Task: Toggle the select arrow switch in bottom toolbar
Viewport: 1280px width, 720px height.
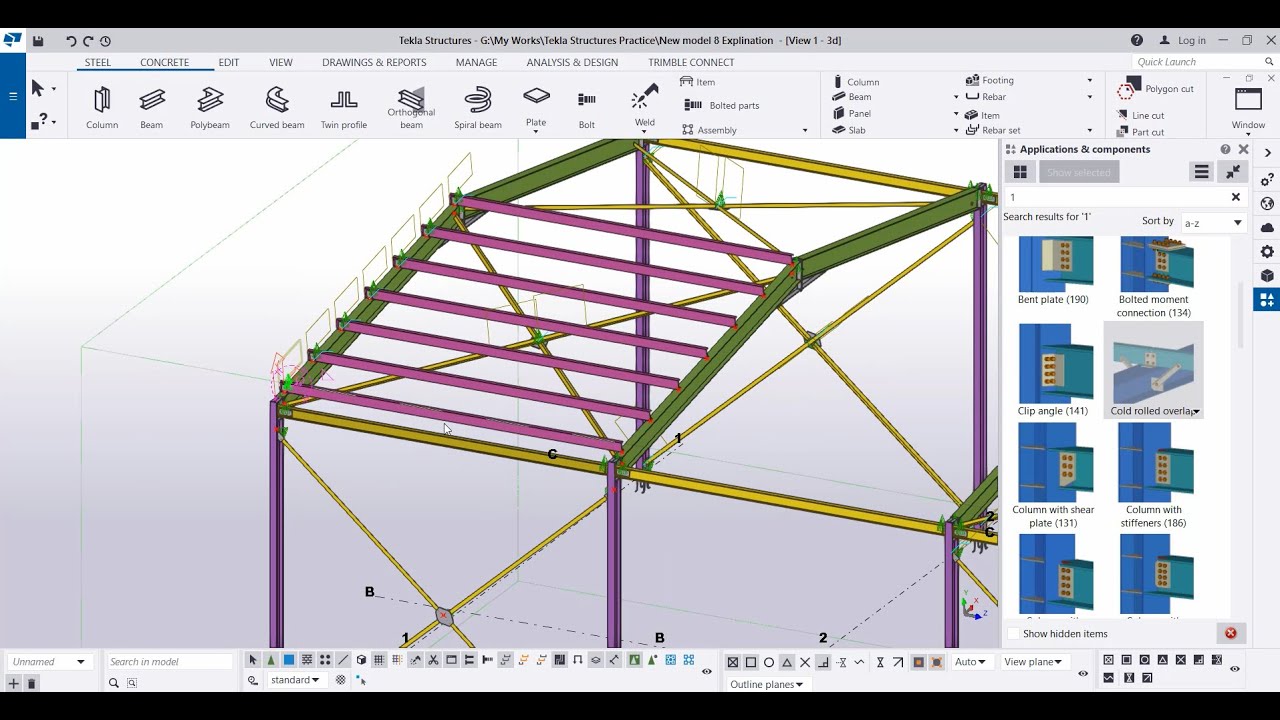Action: (253, 660)
